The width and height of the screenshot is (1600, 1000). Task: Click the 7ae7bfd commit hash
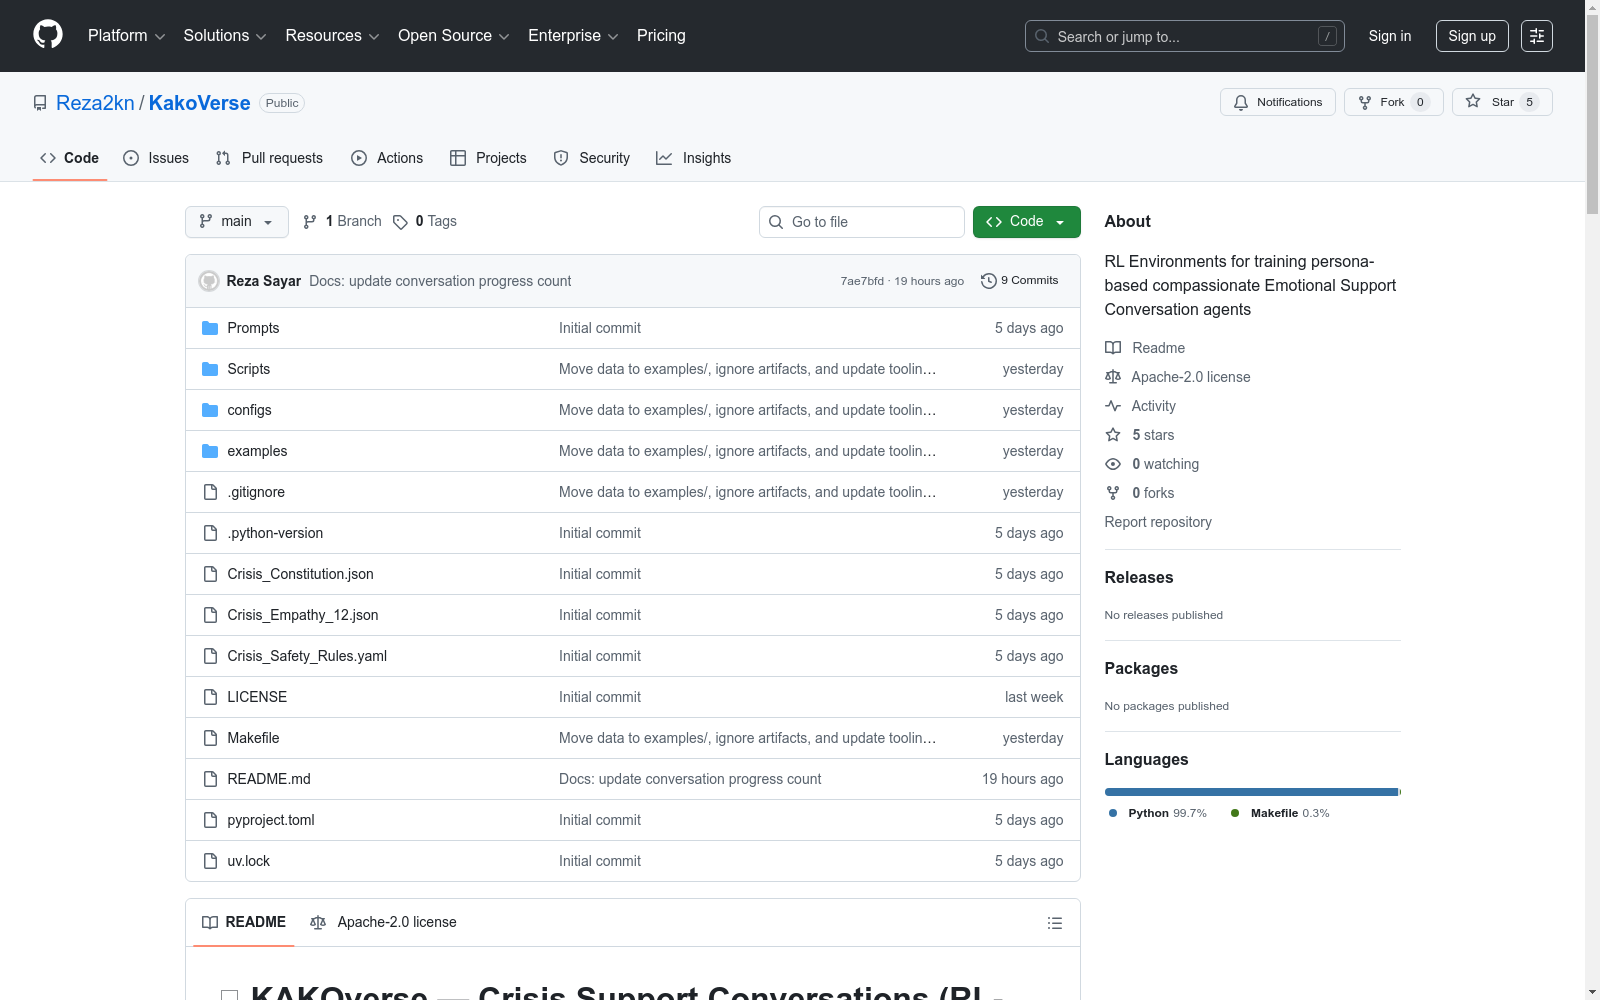coord(862,281)
